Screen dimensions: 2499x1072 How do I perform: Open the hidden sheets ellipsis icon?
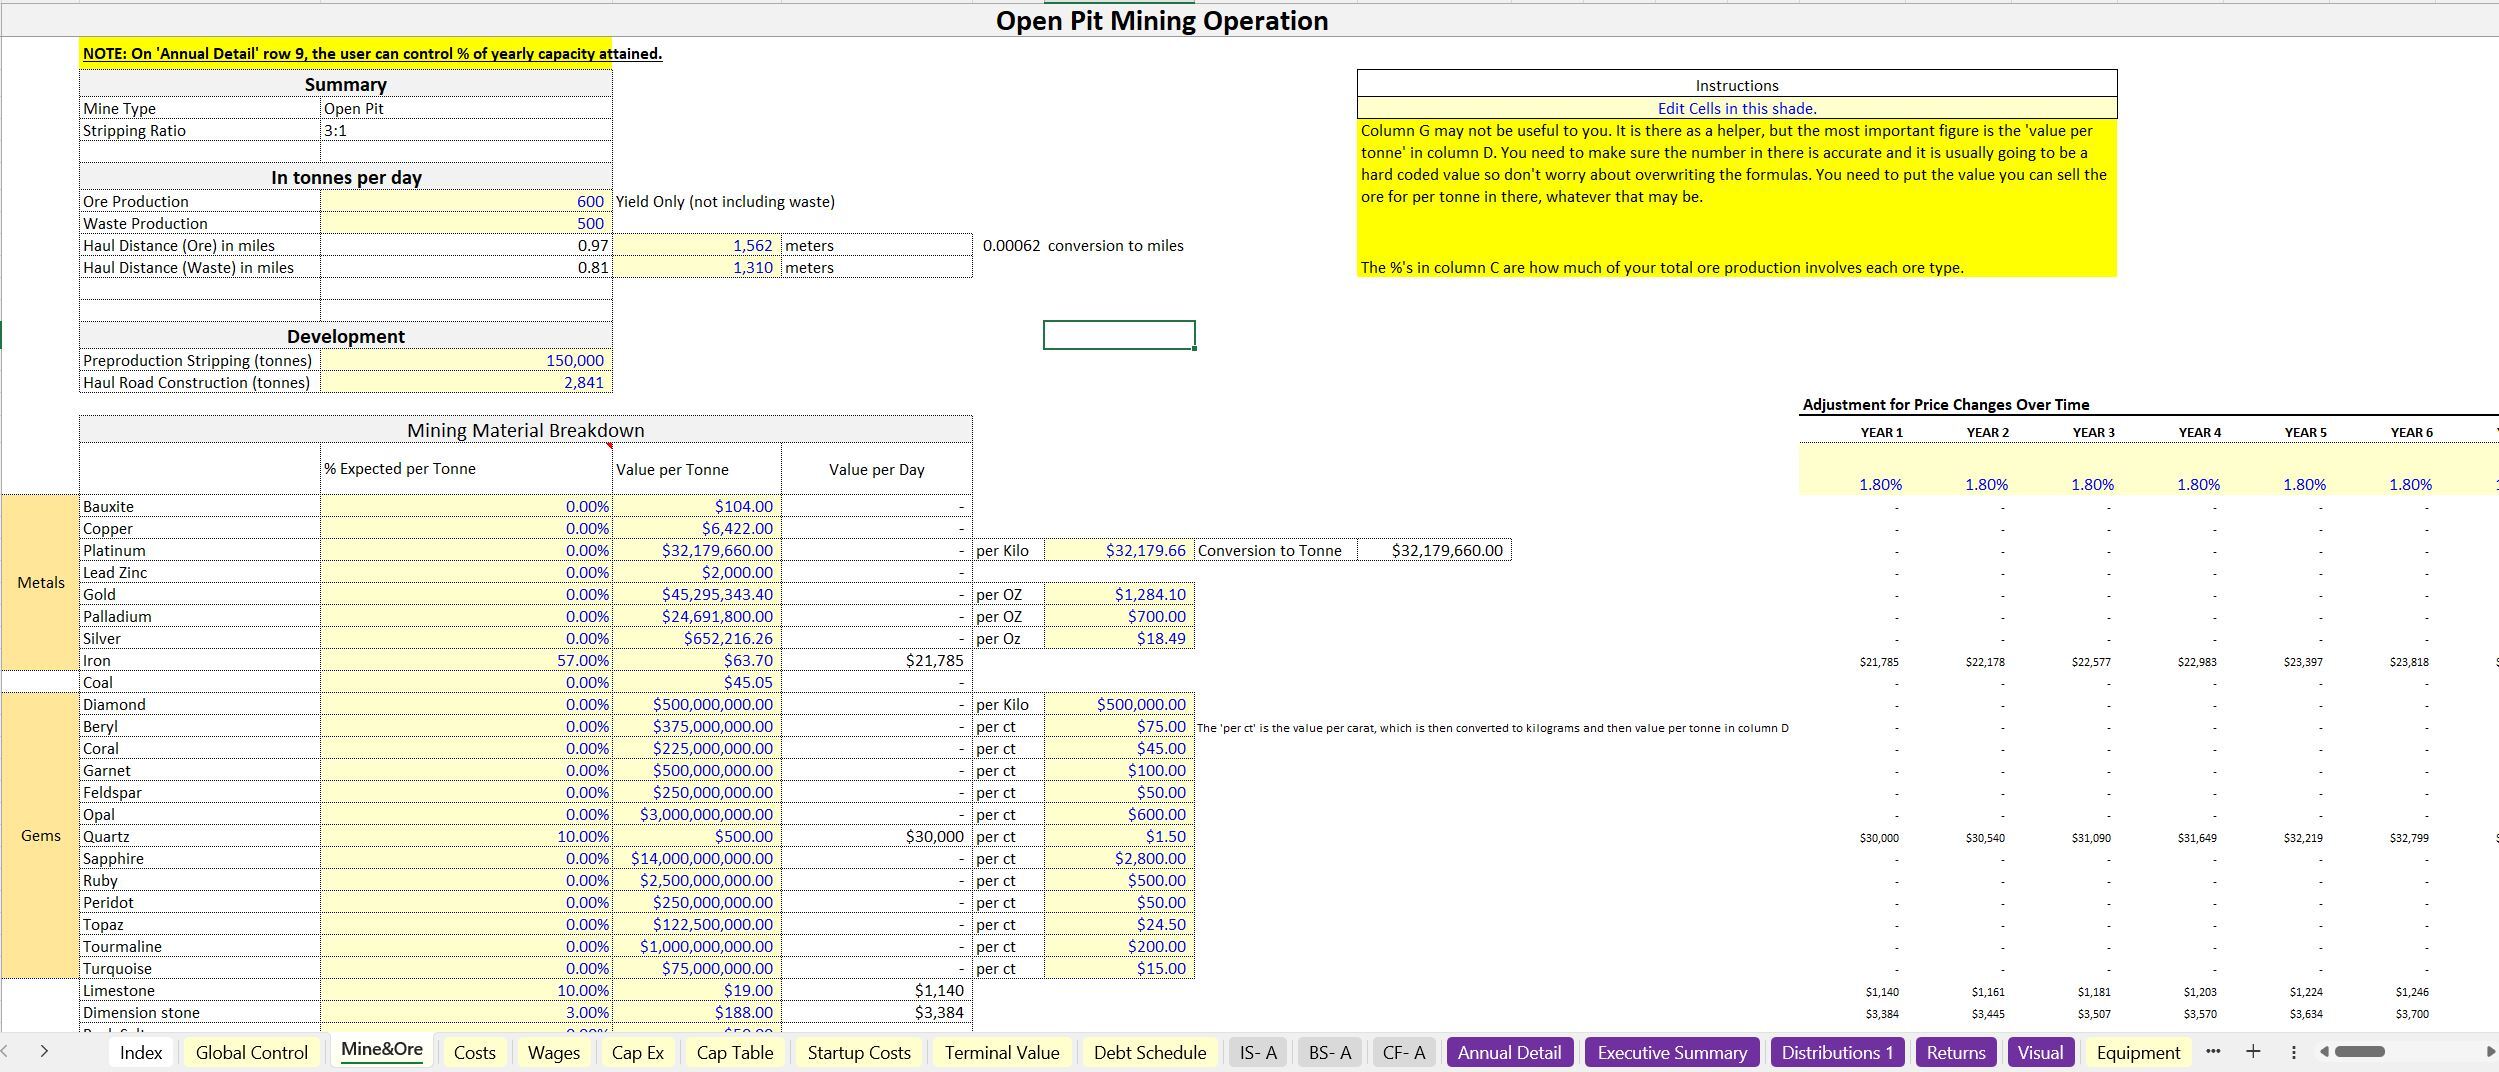pos(2214,1052)
